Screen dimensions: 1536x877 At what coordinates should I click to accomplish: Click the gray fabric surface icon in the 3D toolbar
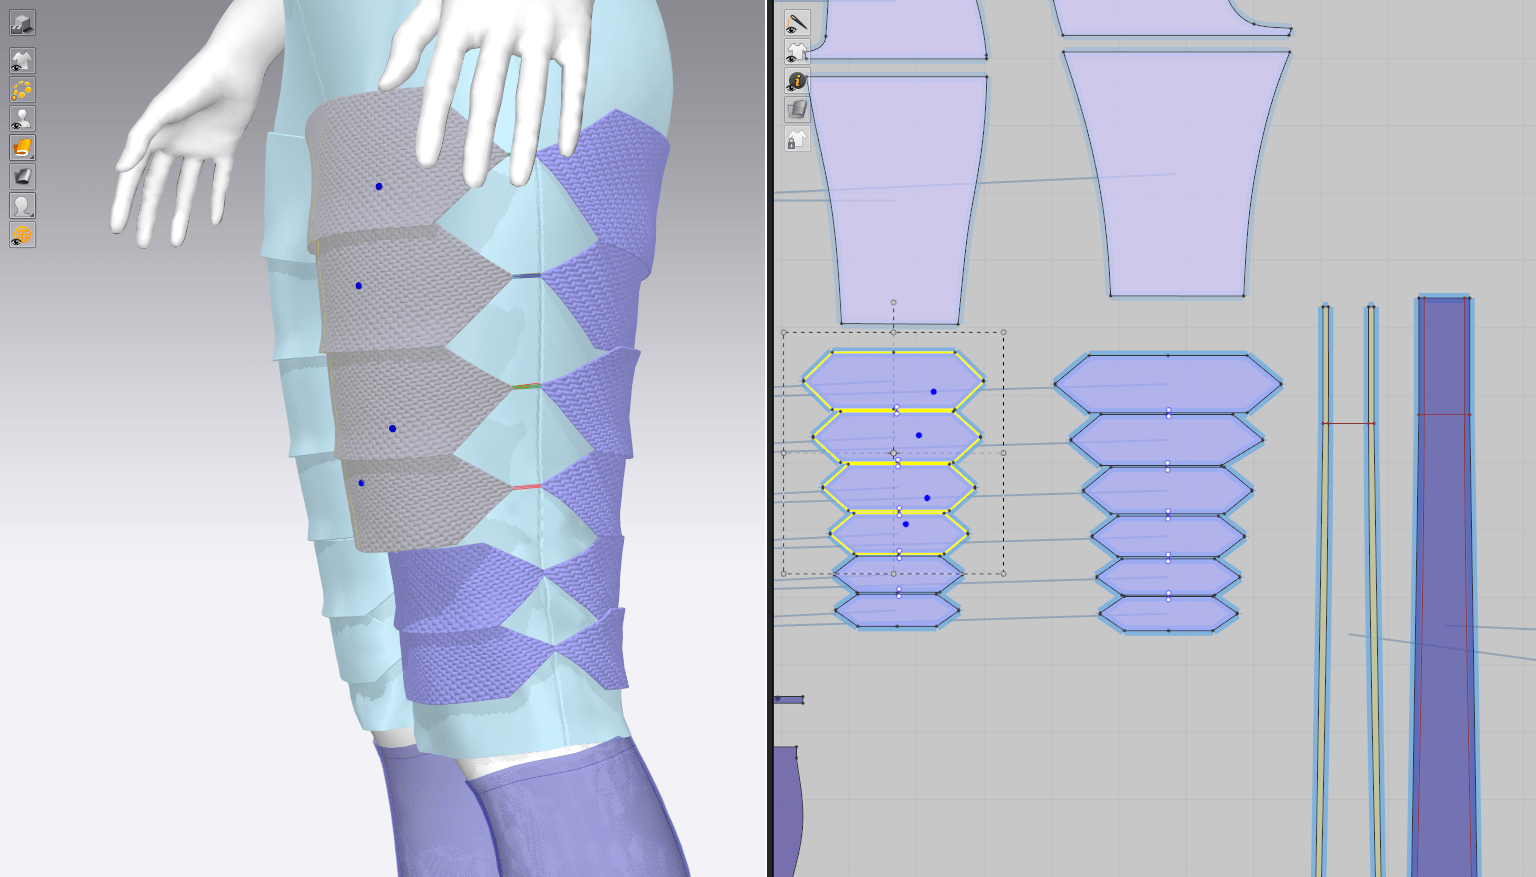coord(22,177)
